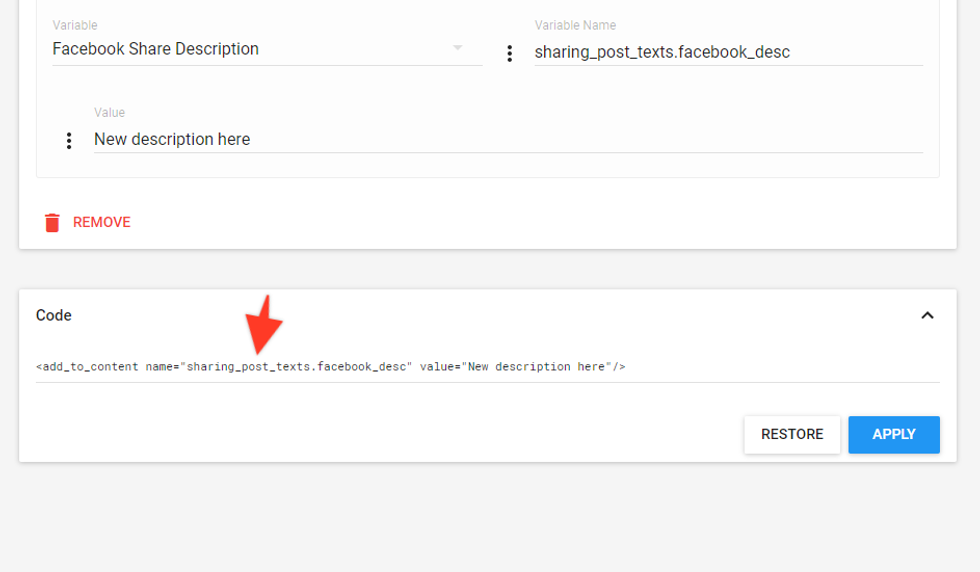The height and width of the screenshot is (572, 980).
Task: Click the red arrow annotation
Action: pos(262,325)
